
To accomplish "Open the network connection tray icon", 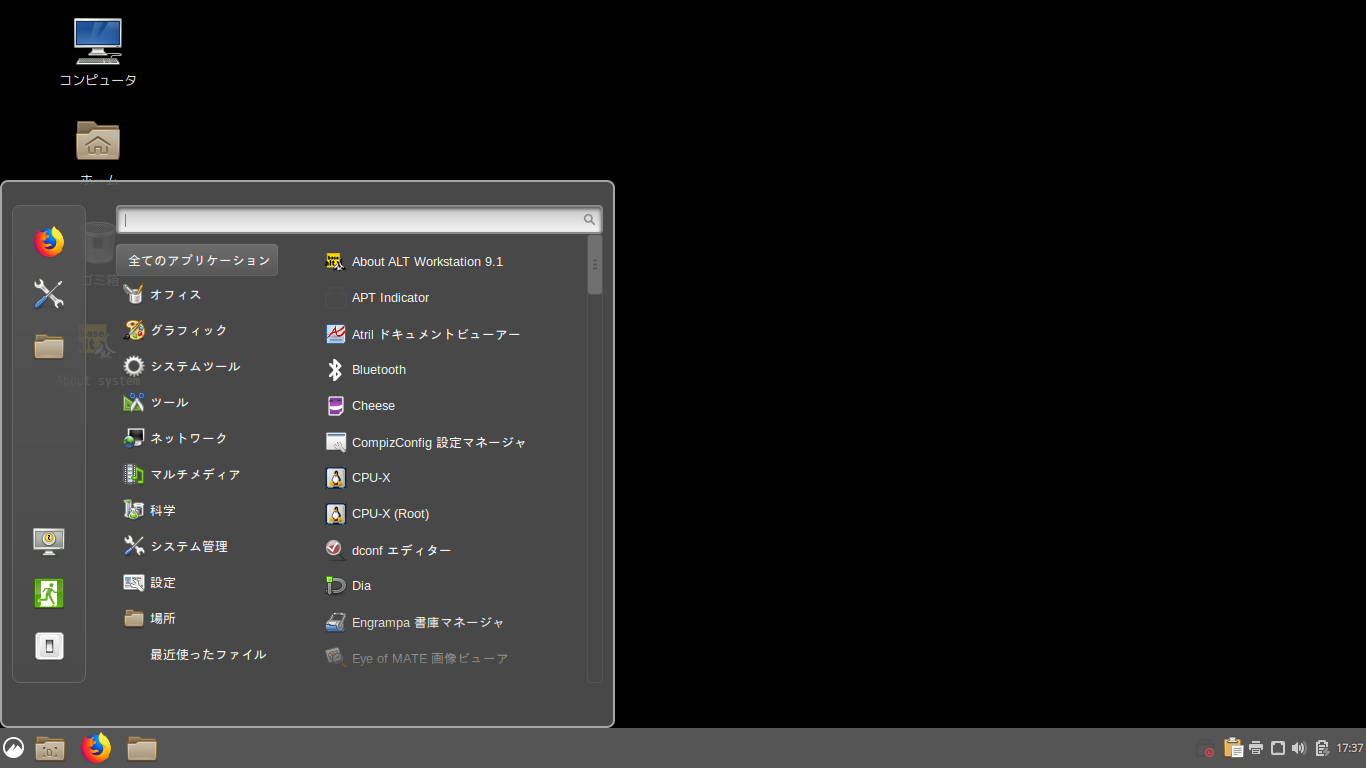I will click(x=1277, y=748).
